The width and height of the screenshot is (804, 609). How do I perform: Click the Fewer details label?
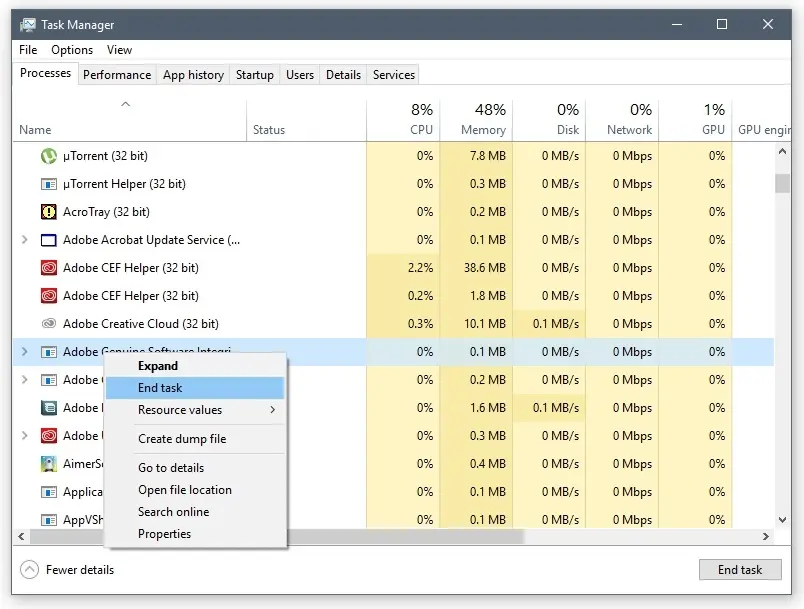[x=80, y=570]
